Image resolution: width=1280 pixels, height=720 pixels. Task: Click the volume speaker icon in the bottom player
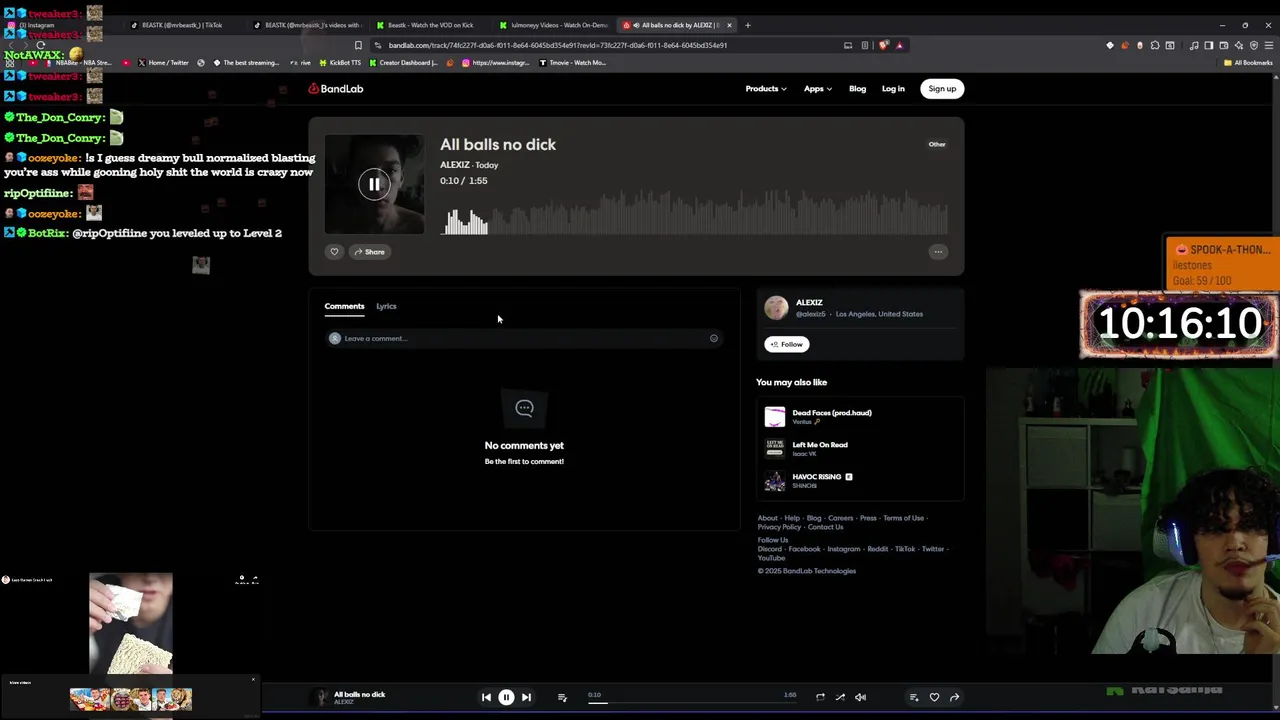tap(860, 697)
